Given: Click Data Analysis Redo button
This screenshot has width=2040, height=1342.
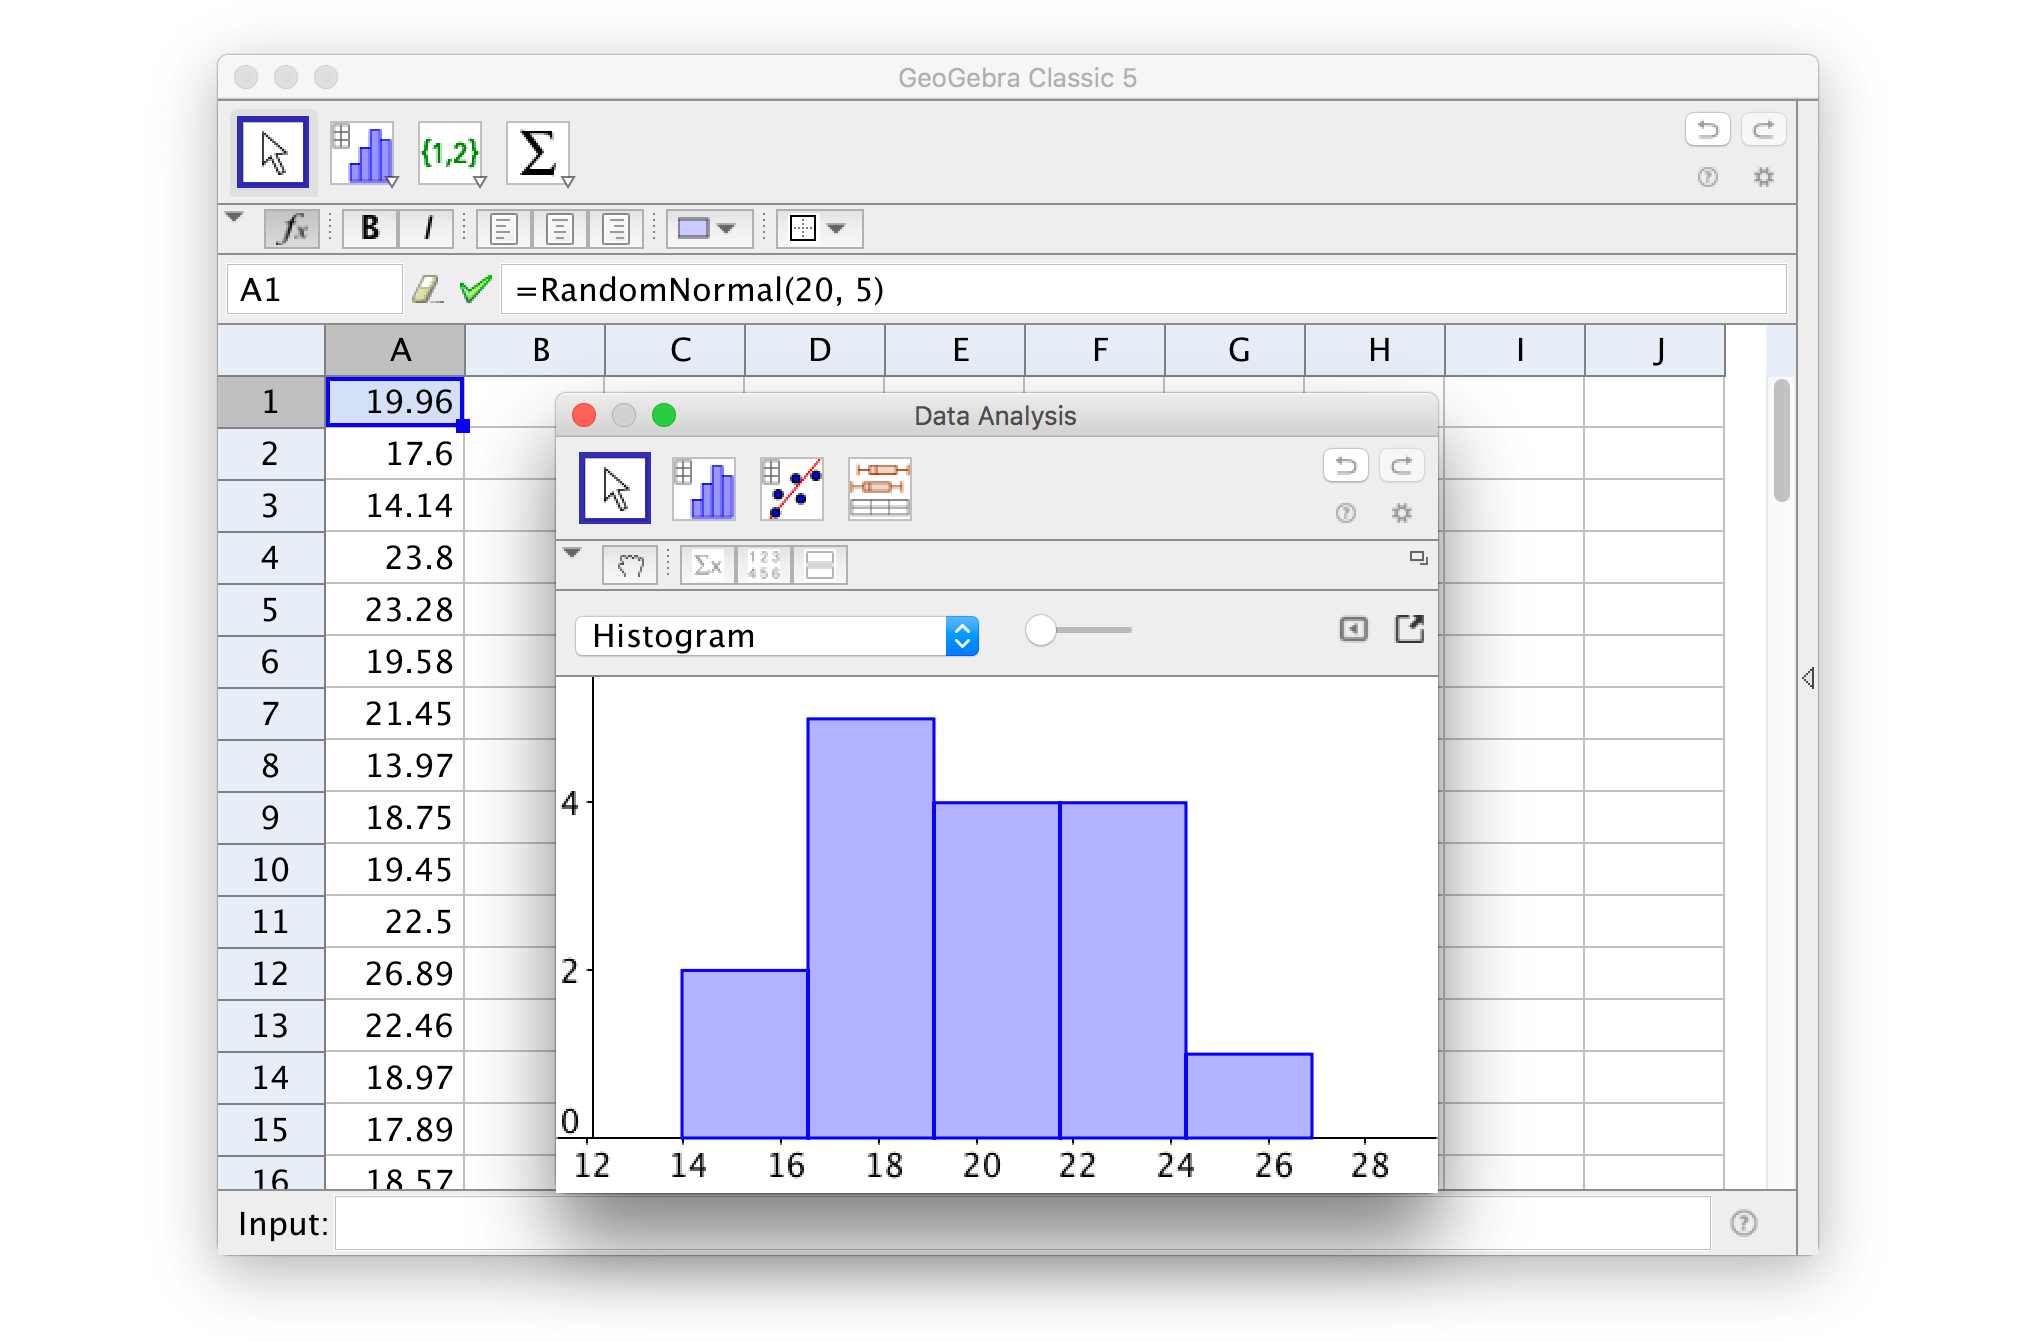Looking at the screenshot, I should pyautogui.click(x=1402, y=465).
